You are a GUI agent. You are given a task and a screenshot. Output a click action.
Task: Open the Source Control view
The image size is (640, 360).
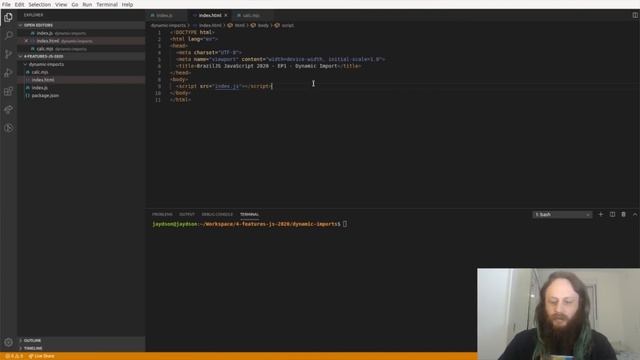tap(8, 54)
